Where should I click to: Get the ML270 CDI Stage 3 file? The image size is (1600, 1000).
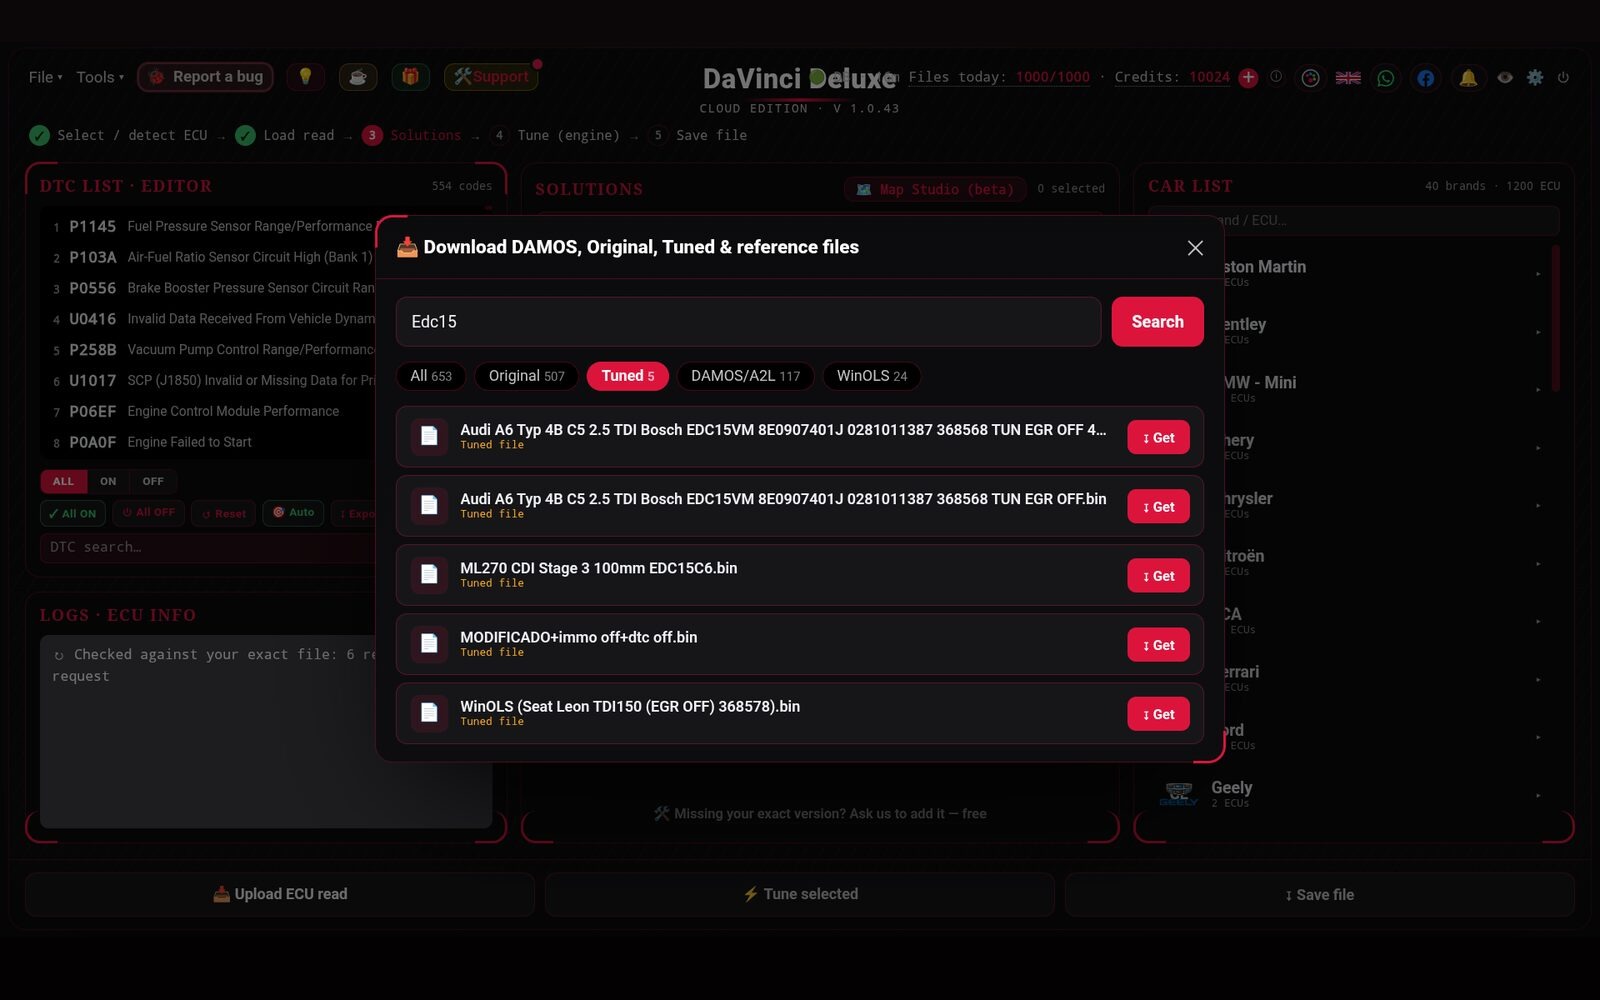click(1158, 576)
